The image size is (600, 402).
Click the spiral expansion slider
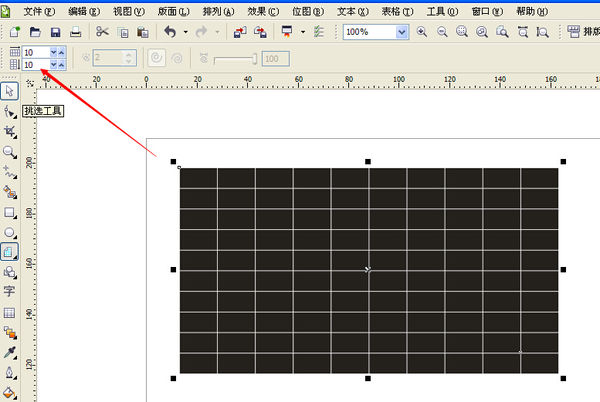[235, 59]
